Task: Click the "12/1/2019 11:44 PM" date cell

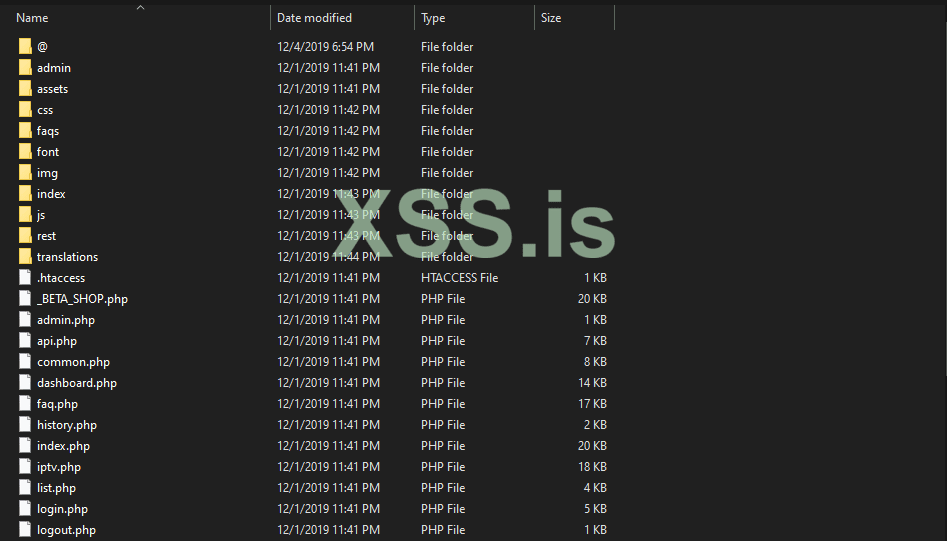Action: pyautogui.click(x=328, y=257)
